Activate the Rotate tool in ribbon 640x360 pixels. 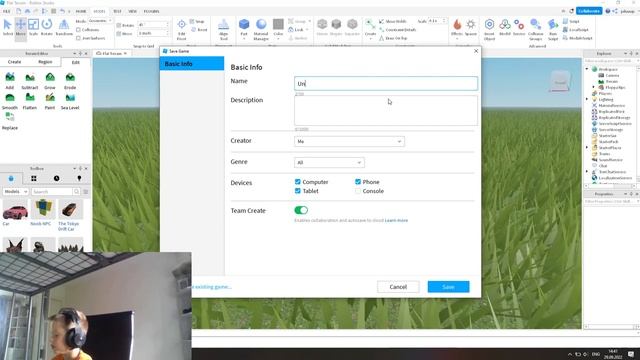coord(47,27)
